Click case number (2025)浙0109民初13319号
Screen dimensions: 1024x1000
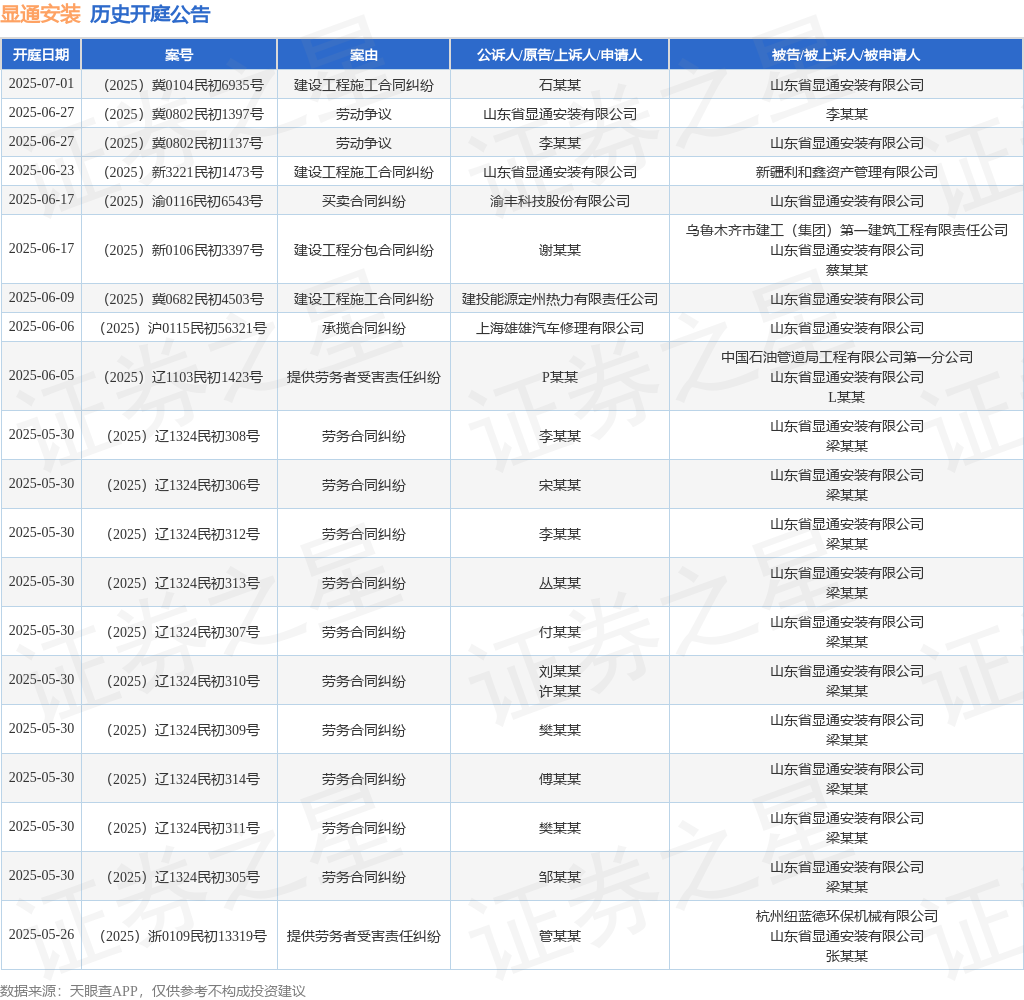184,936
